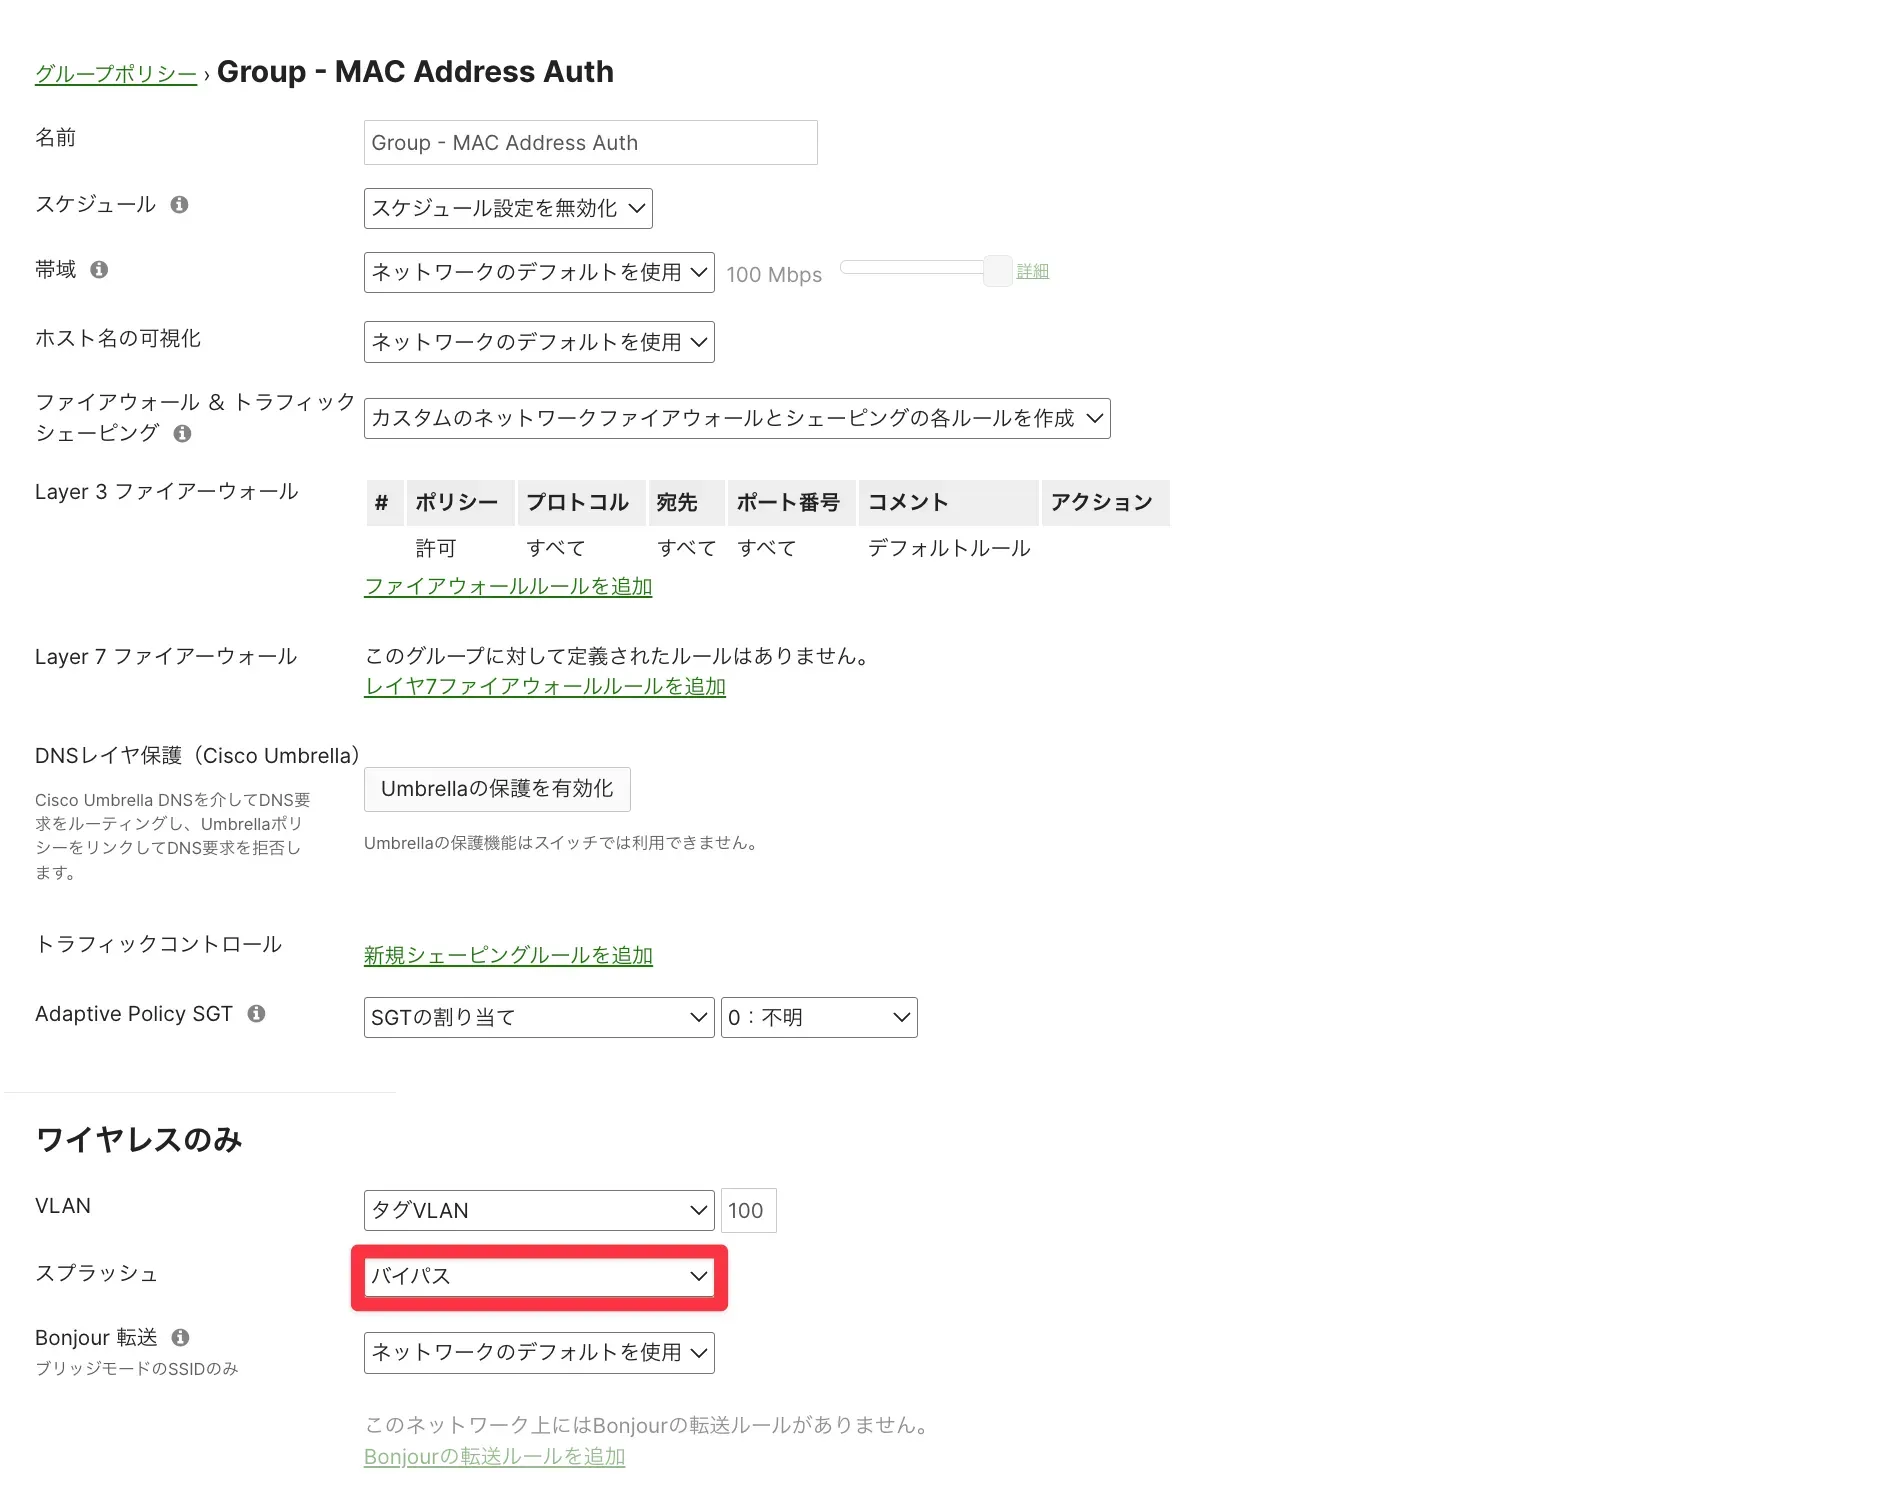Click the Adaptive Policy SGT info icon
1900x1488 pixels.
point(256,1014)
